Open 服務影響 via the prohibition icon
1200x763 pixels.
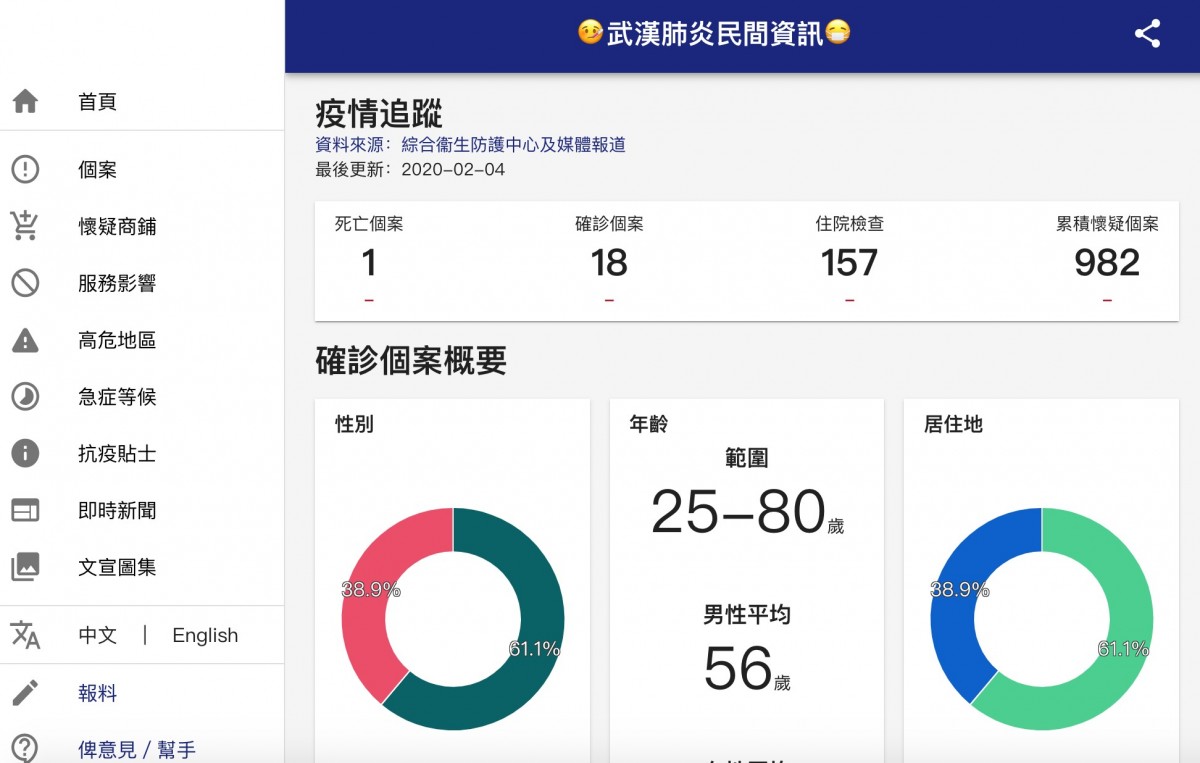24,284
